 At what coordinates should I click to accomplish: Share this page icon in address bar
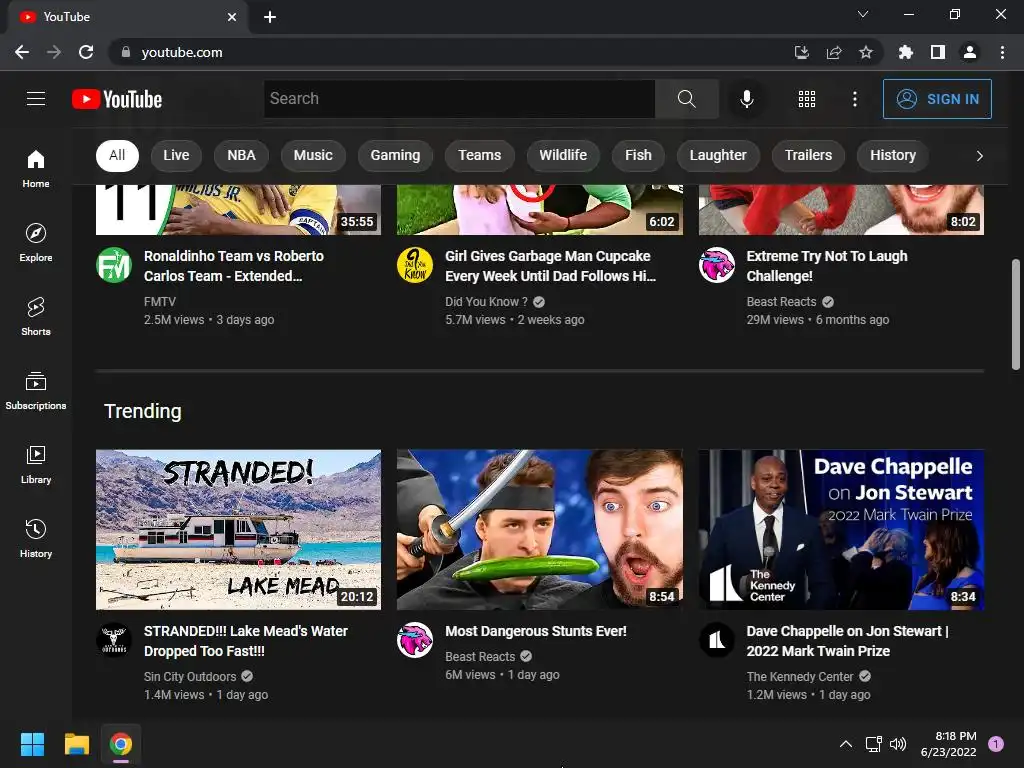click(834, 52)
